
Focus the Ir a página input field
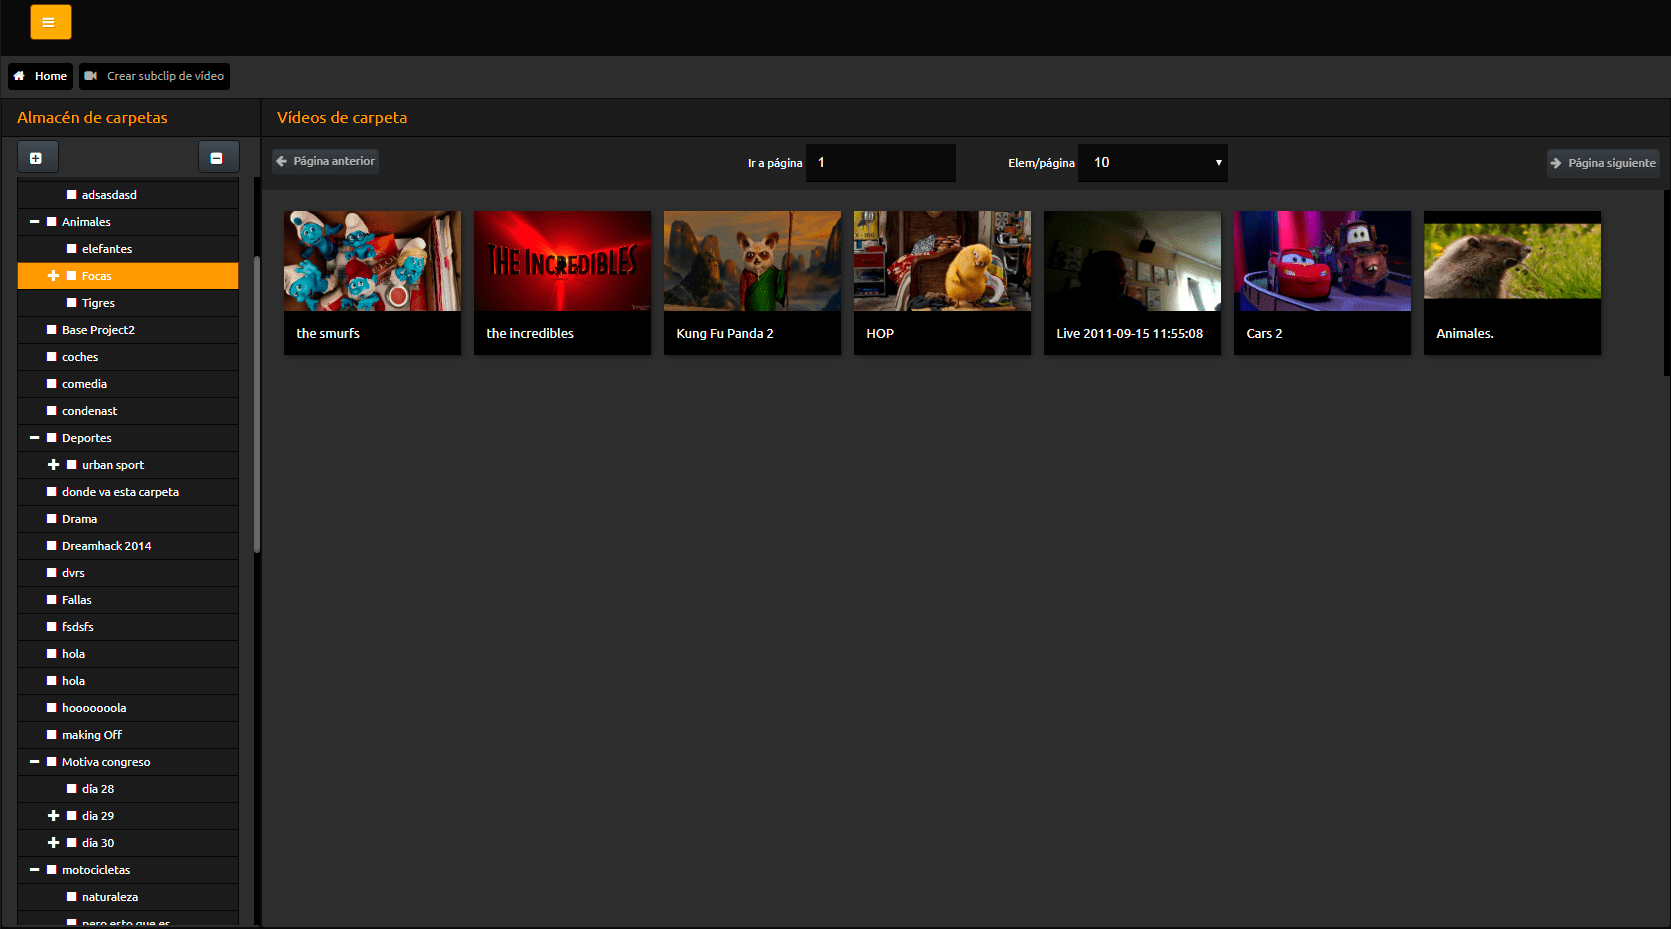tap(881, 163)
